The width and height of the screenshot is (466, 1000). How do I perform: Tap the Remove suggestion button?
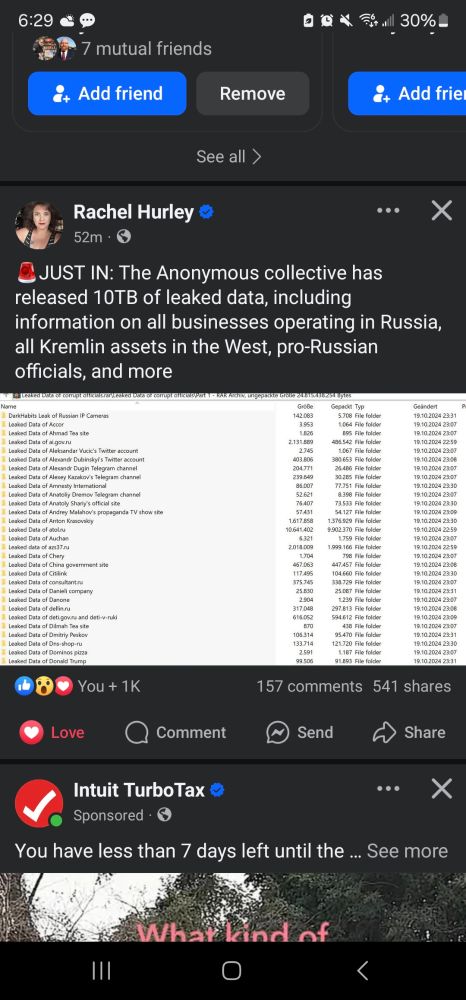click(252, 93)
